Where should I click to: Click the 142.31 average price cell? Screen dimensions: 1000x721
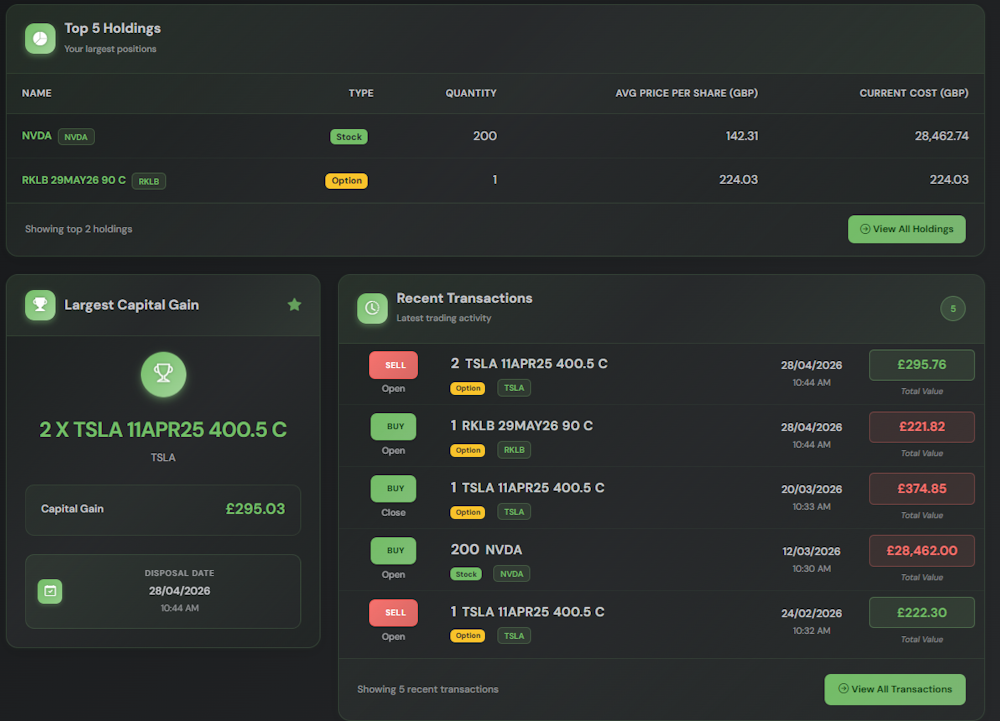coord(742,136)
